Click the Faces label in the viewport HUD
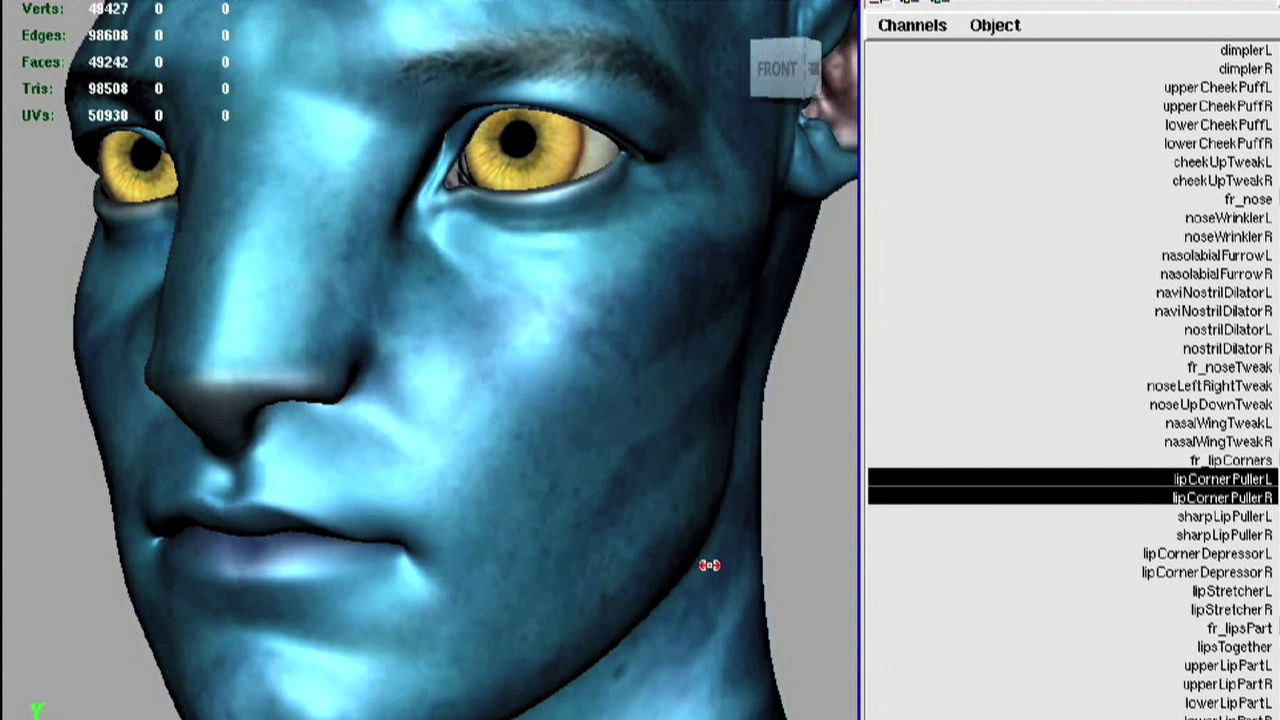The height and width of the screenshot is (720, 1280). pos(43,62)
